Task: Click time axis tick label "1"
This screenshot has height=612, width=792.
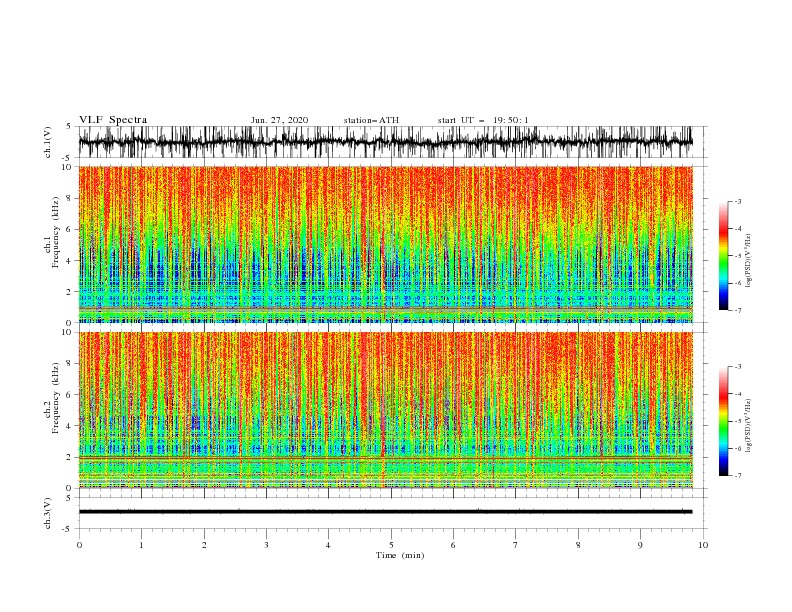Action: click(141, 545)
